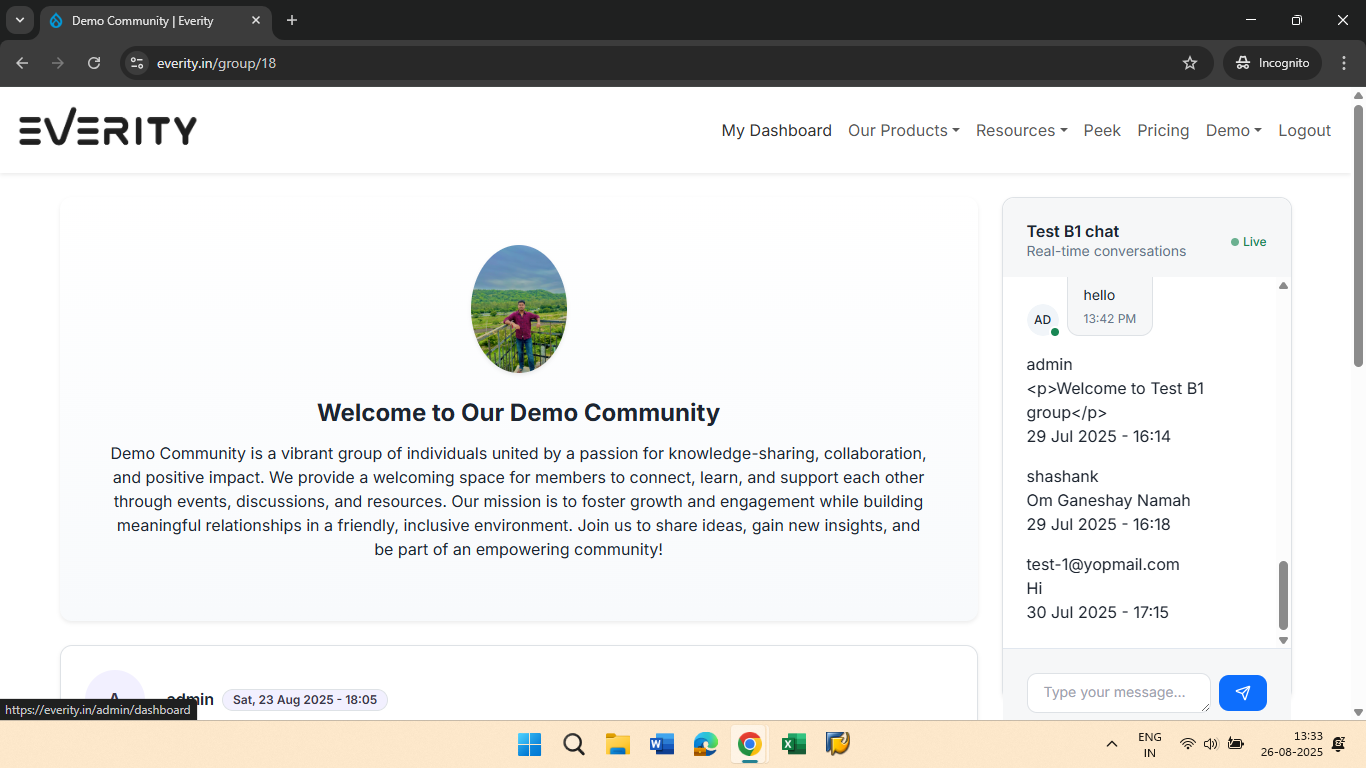Click the chat scrollbar up arrow

coord(1283,286)
